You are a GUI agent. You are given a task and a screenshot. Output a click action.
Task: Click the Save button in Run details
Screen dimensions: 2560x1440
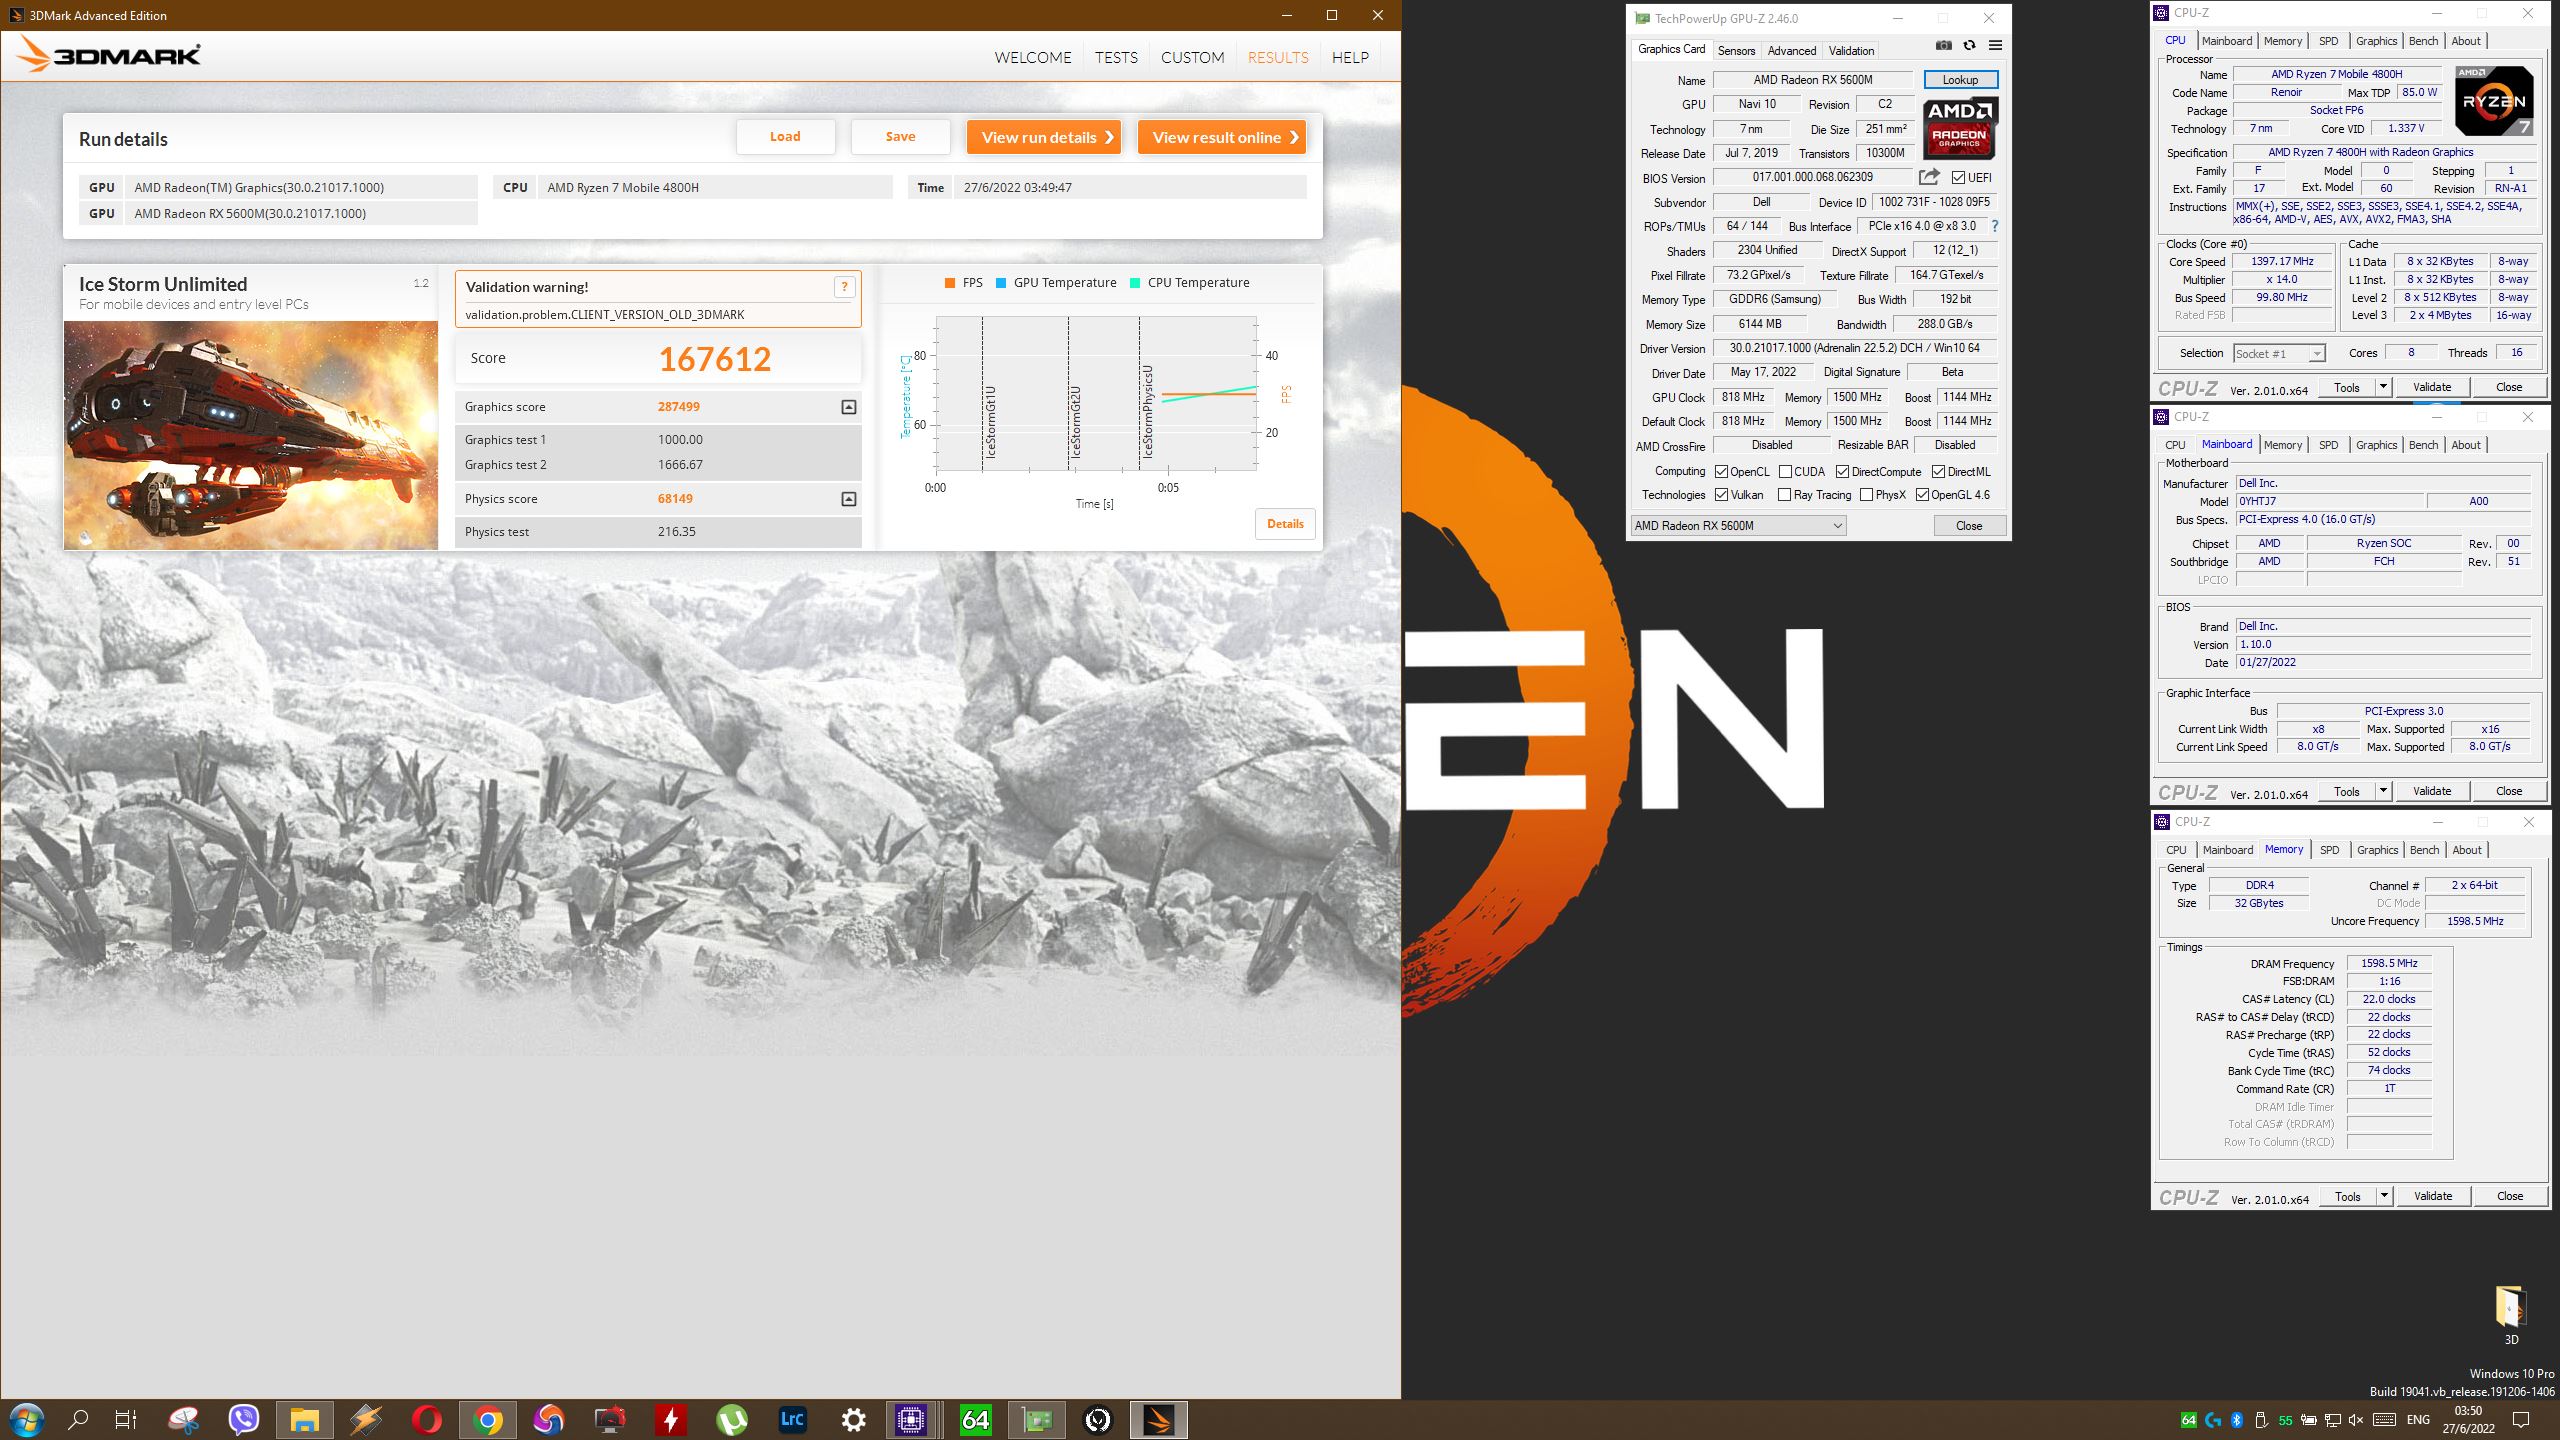pyautogui.click(x=900, y=137)
